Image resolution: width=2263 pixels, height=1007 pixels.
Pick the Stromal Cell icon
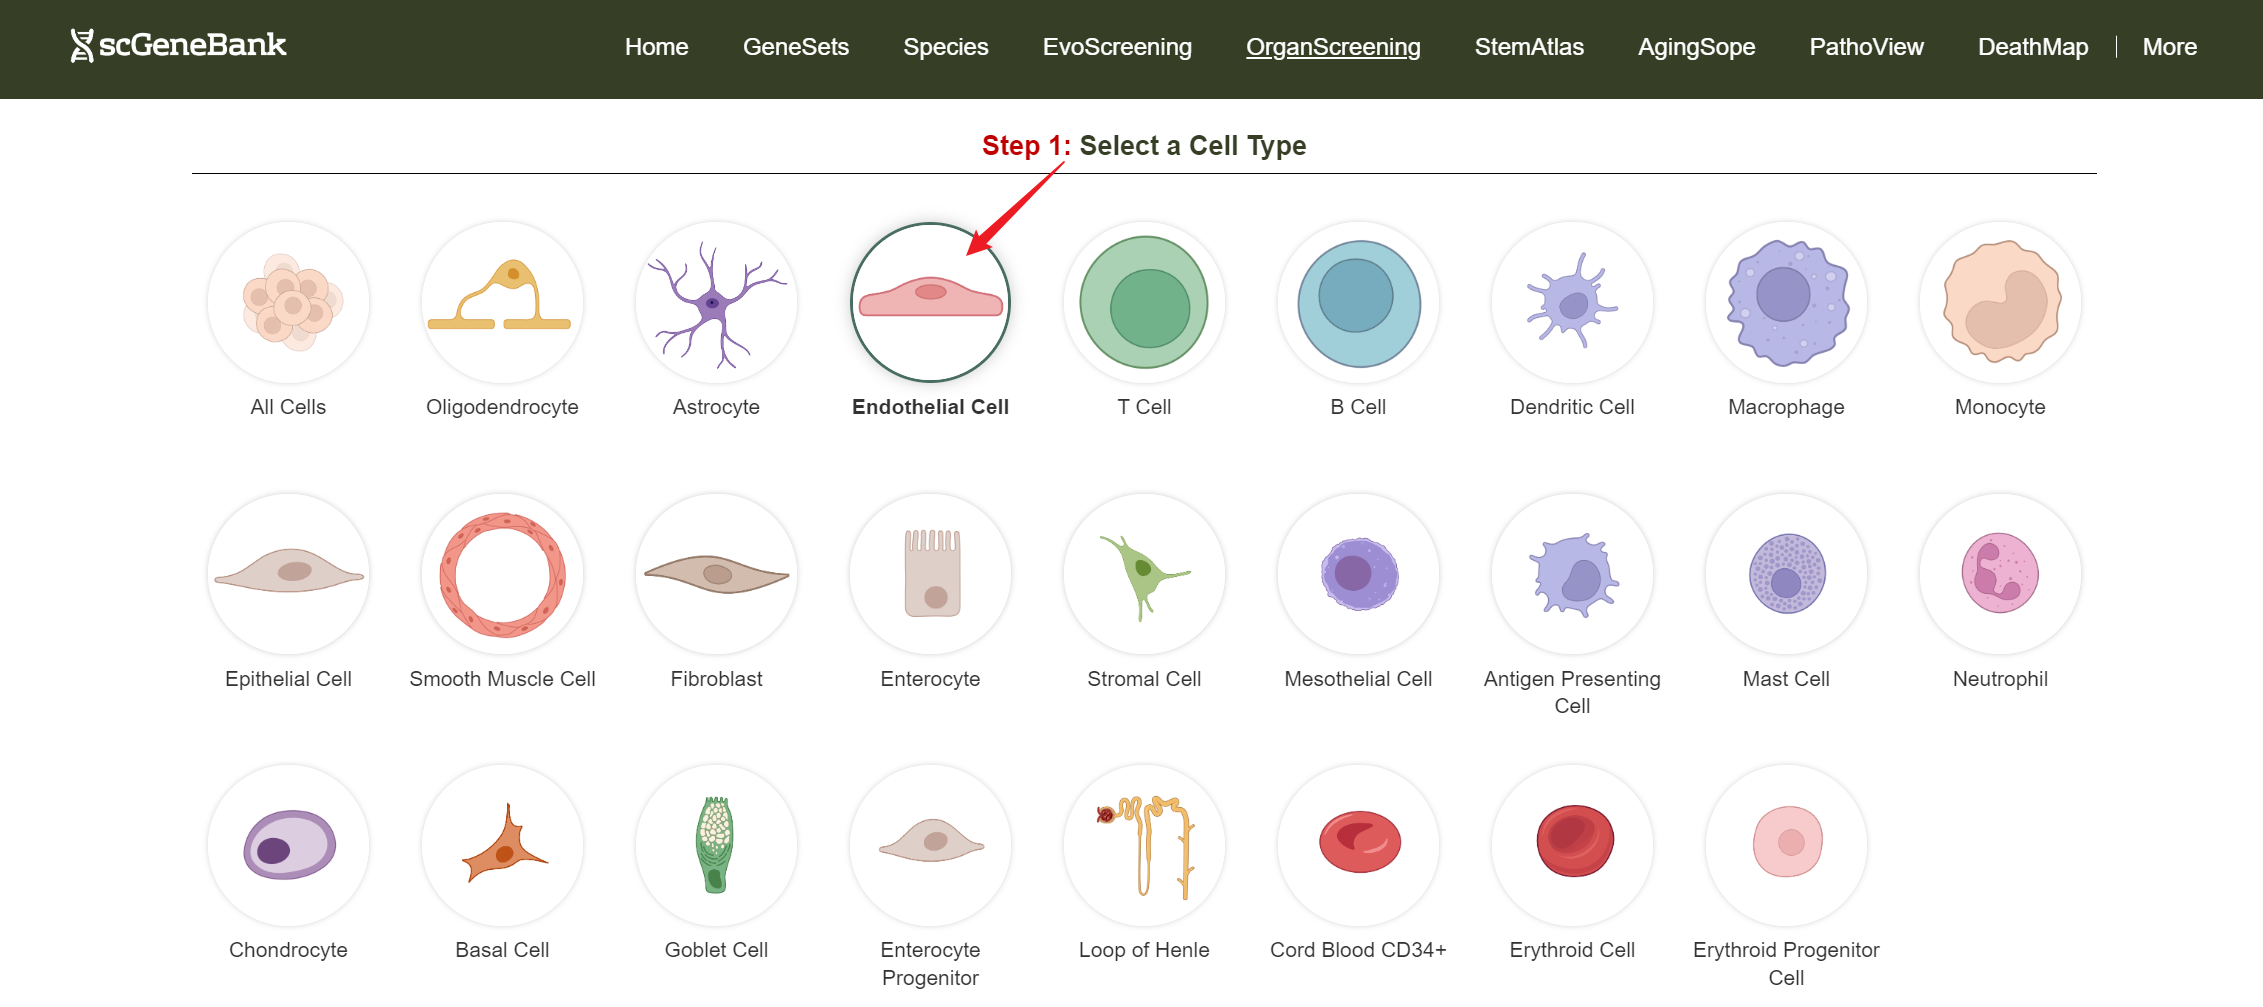click(1144, 575)
